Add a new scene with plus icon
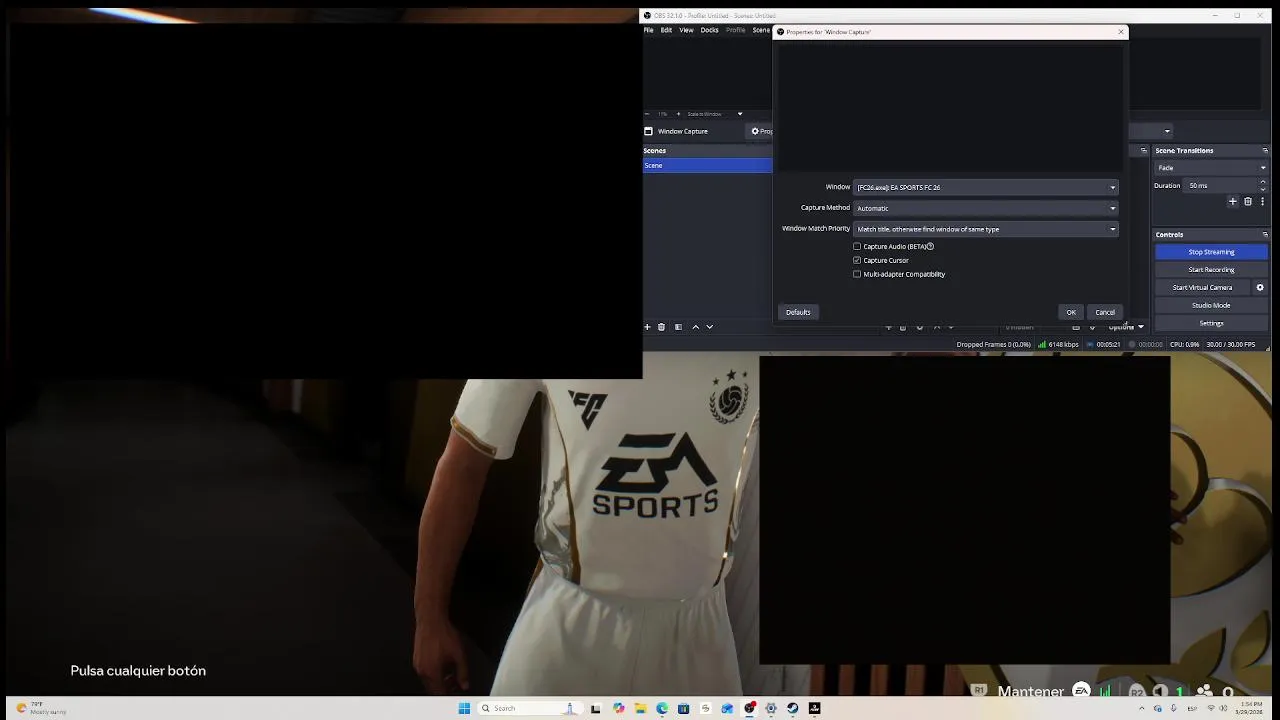 [x=647, y=327]
